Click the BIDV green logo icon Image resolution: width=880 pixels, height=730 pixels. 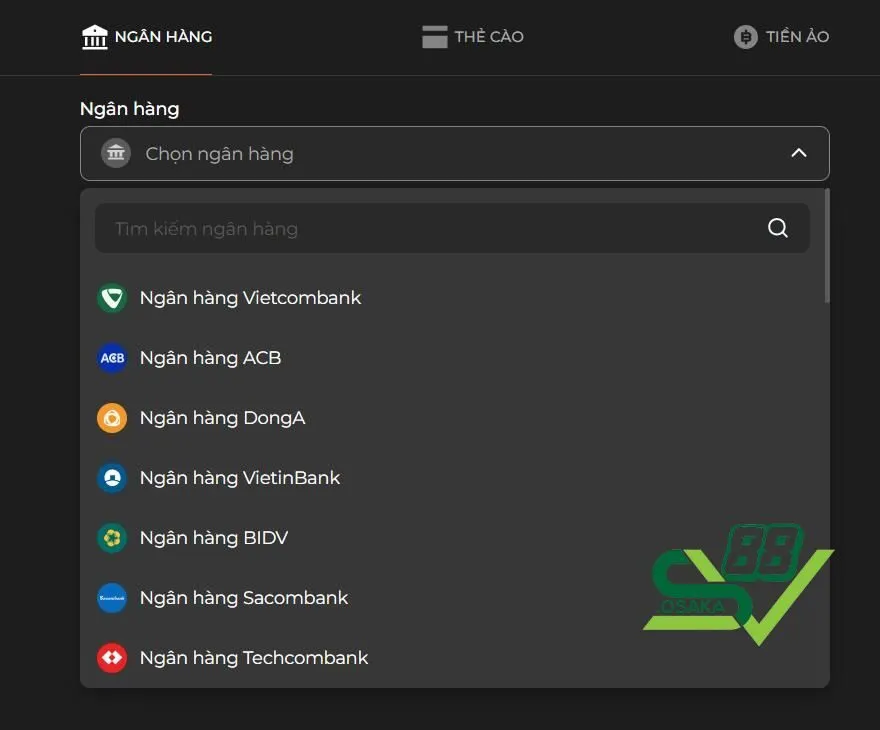(112, 538)
